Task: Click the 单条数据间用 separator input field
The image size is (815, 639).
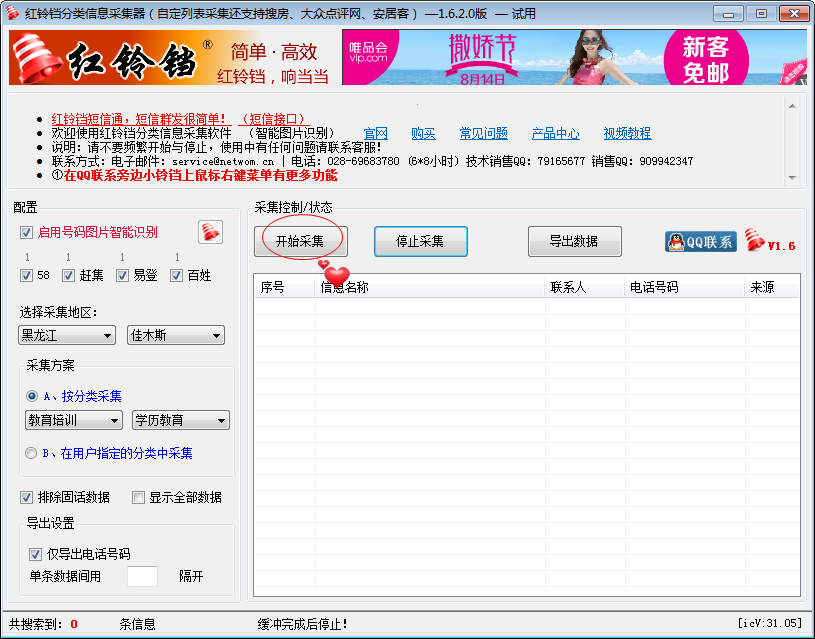Action: click(142, 576)
